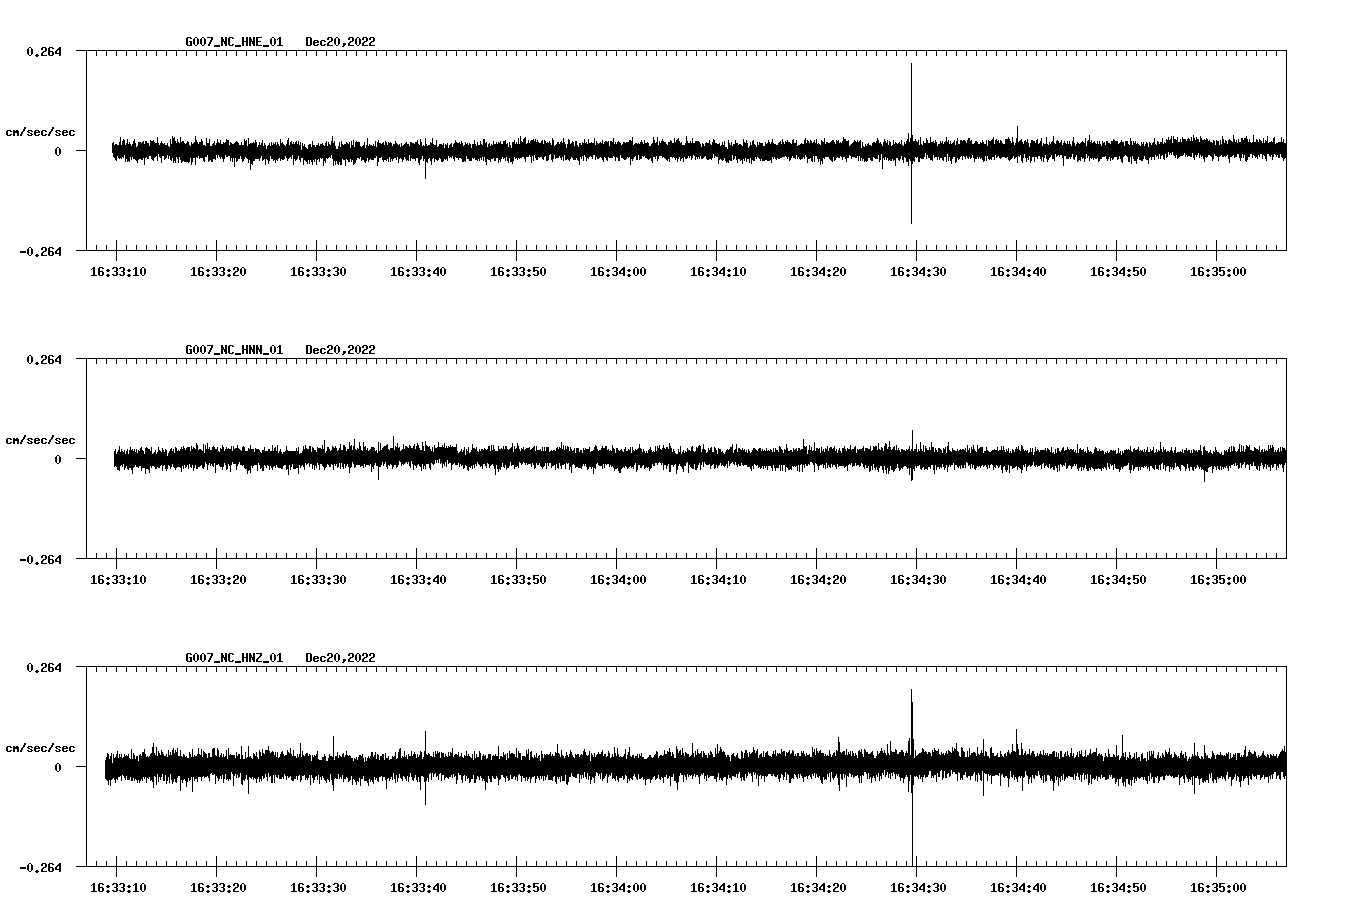
Task: Click 16:33:20 time label under HNZ plot
Action: (218, 888)
